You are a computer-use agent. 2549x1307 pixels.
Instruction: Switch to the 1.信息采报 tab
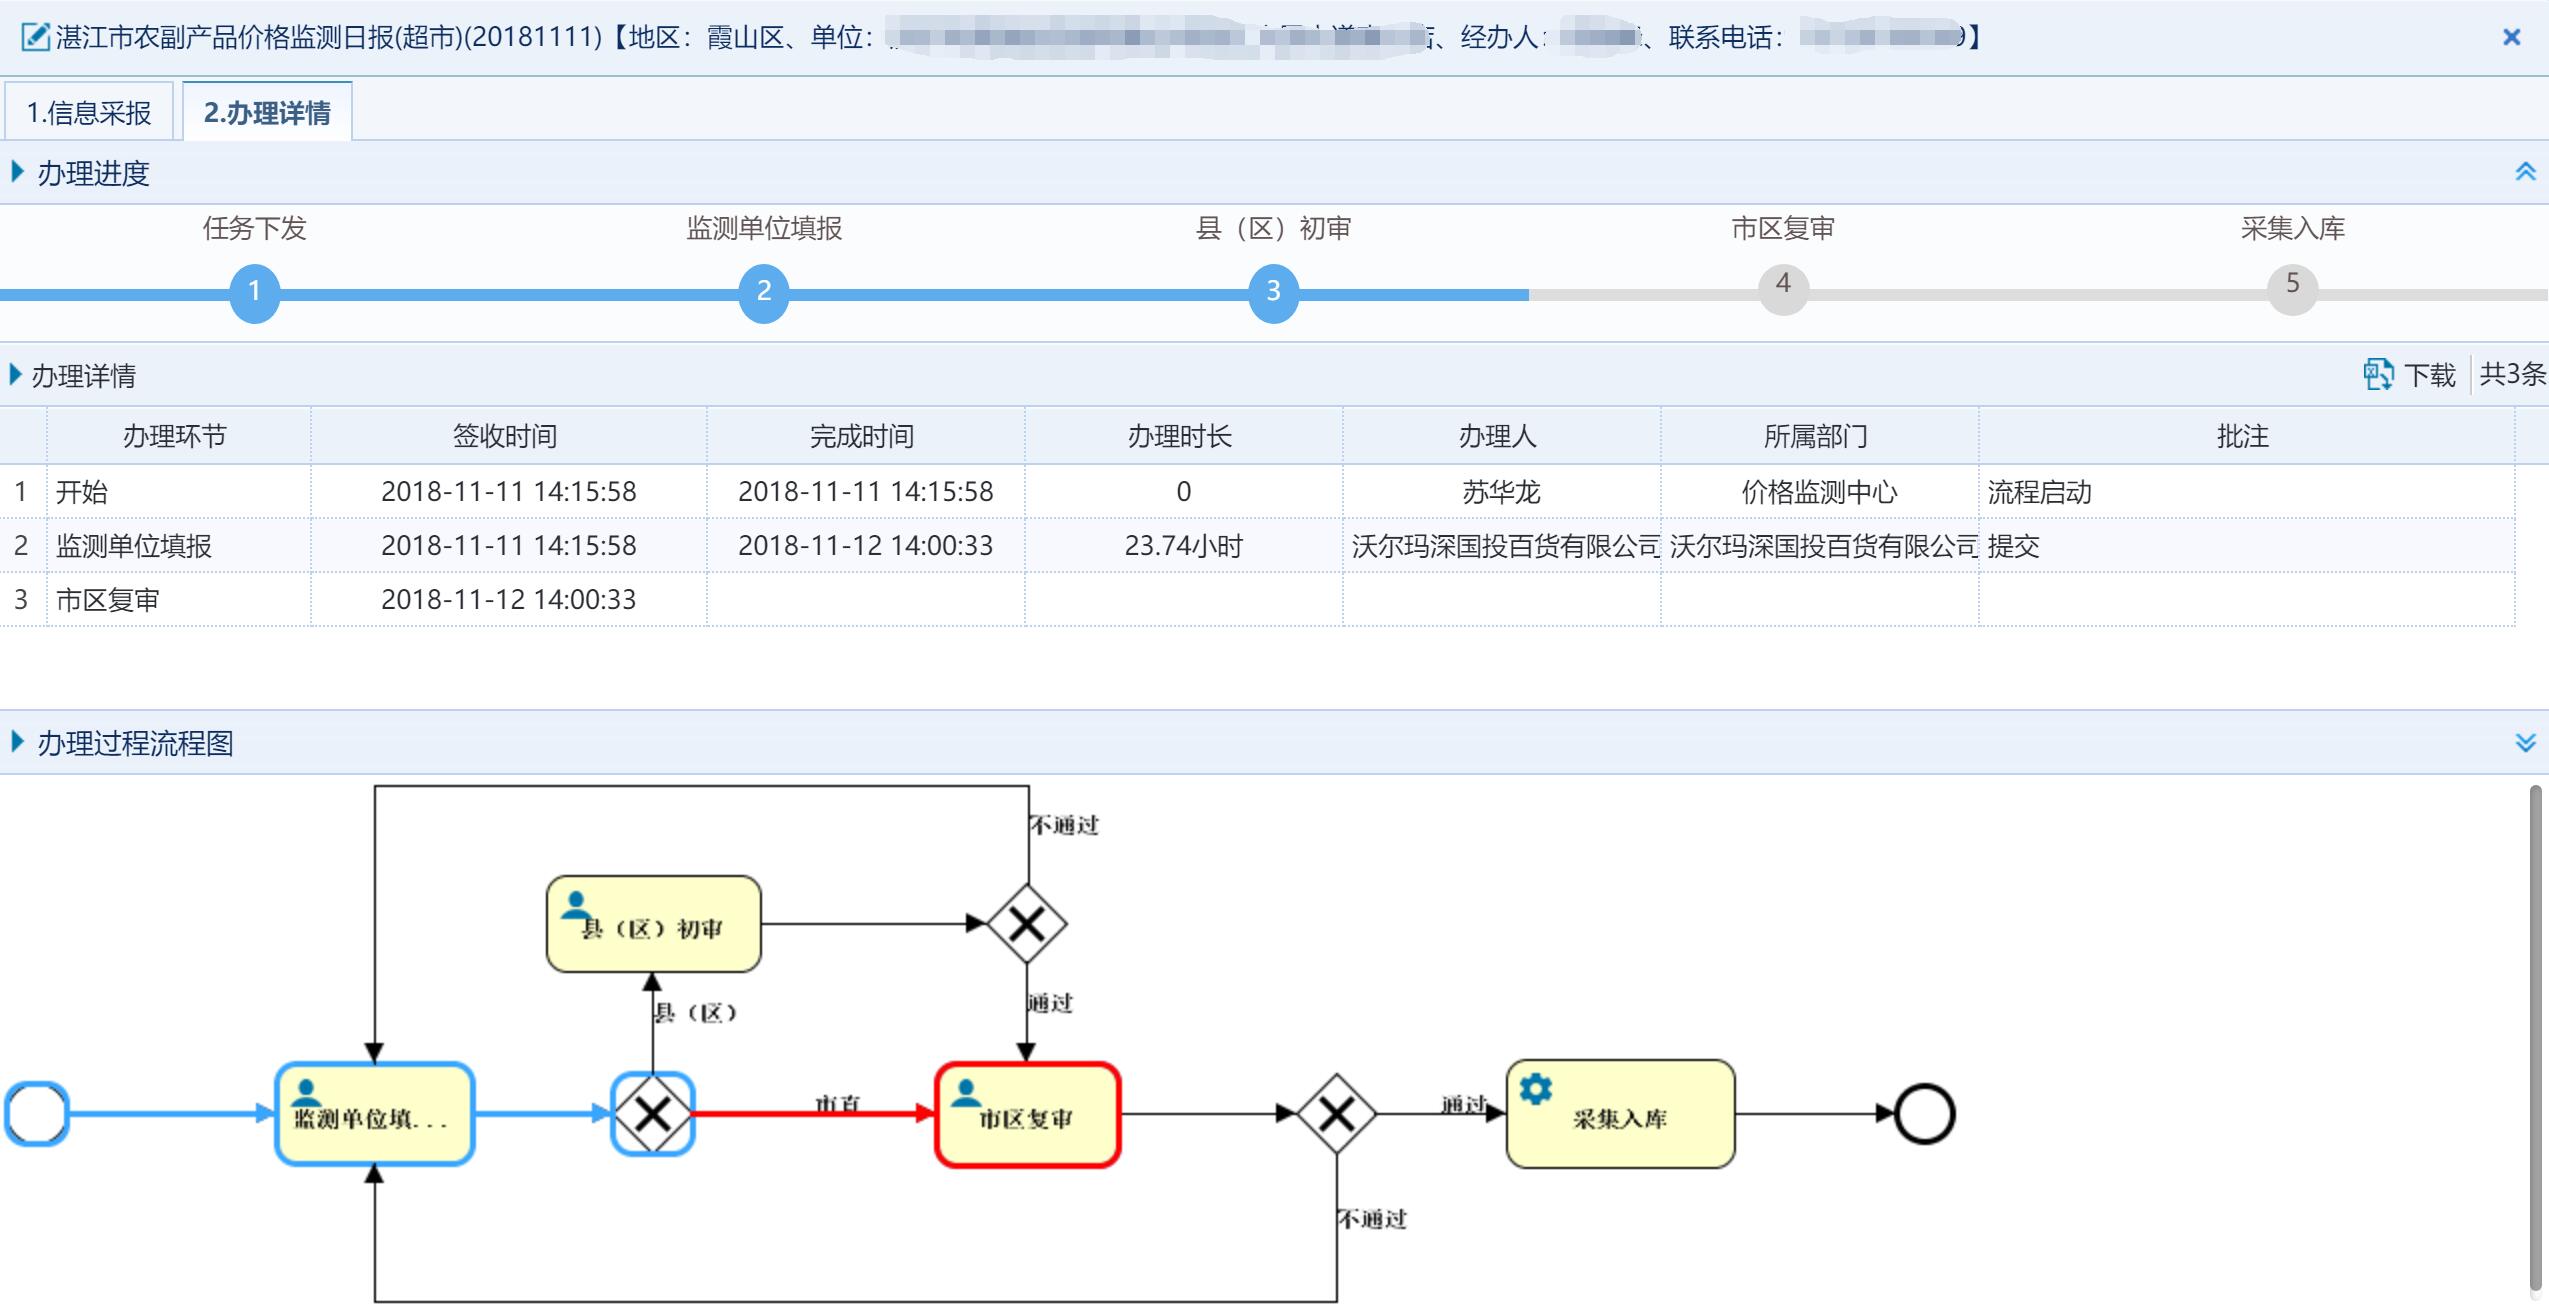coord(89,112)
